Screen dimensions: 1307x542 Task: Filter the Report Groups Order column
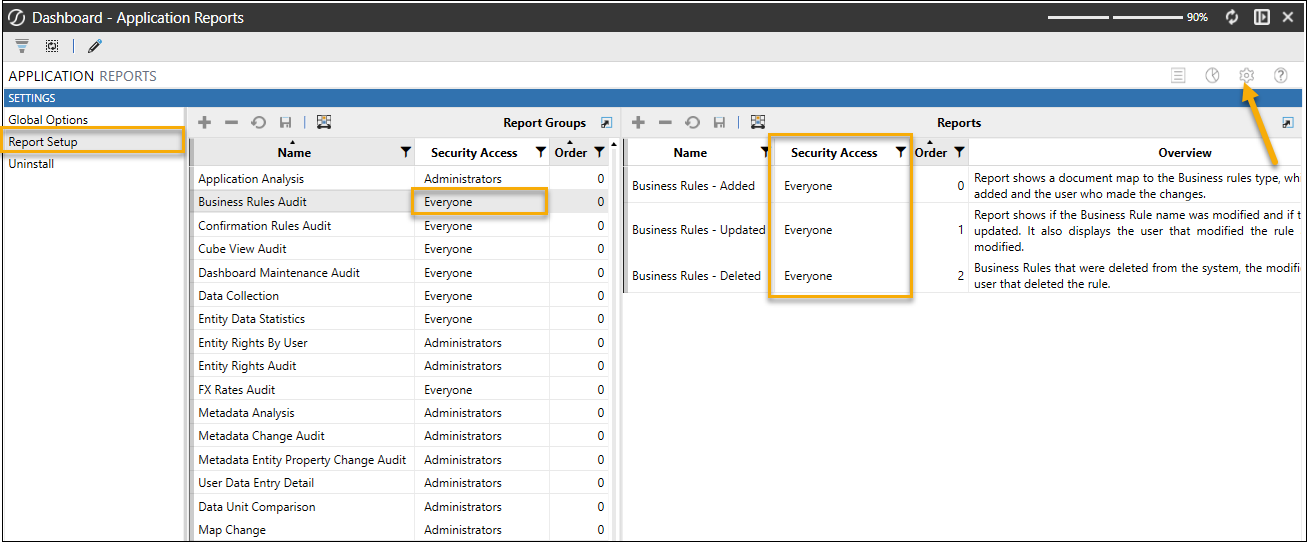coord(598,153)
